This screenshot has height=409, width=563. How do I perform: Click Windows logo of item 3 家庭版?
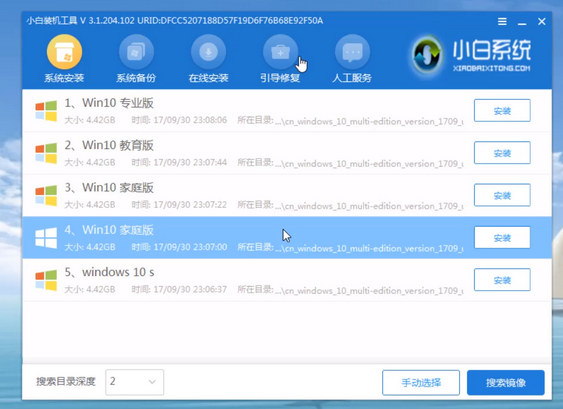point(46,195)
